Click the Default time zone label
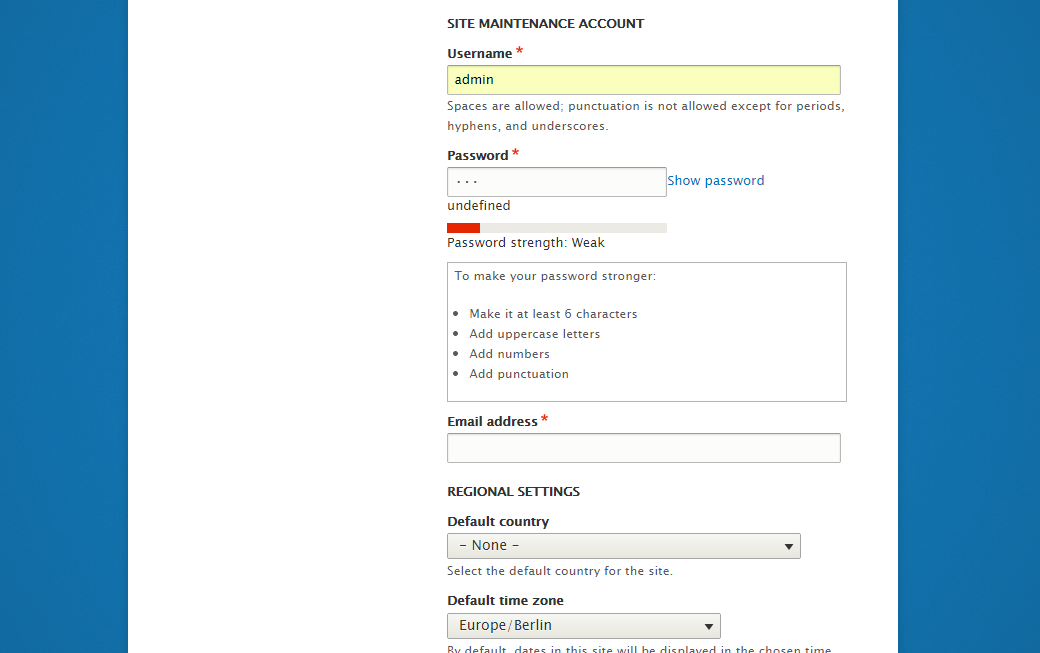Screen dimensions: 1040x653 pos(505,601)
